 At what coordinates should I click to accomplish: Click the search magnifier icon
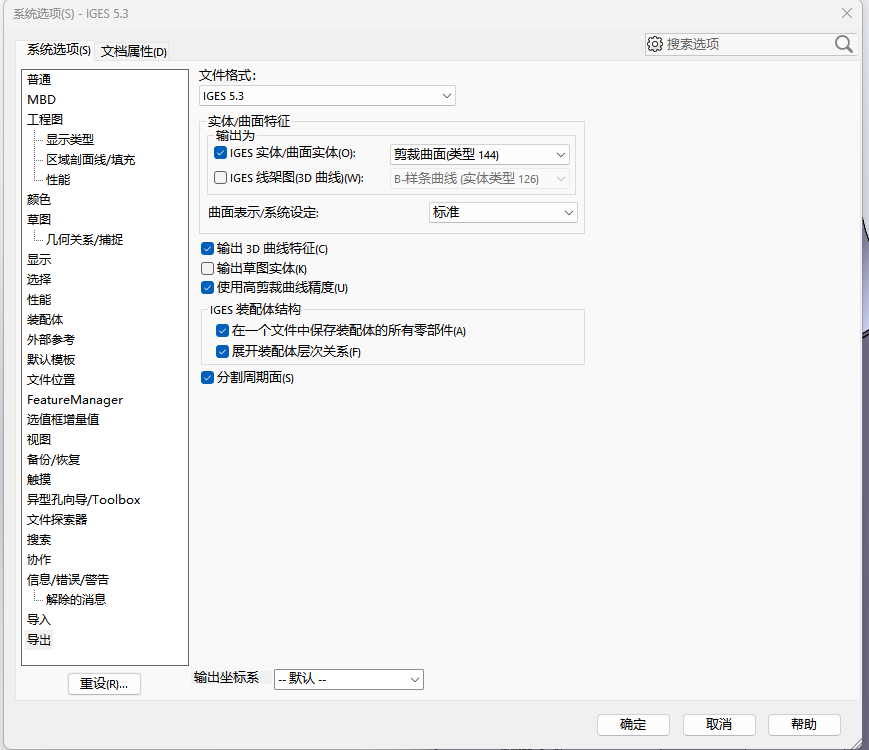click(x=844, y=44)
